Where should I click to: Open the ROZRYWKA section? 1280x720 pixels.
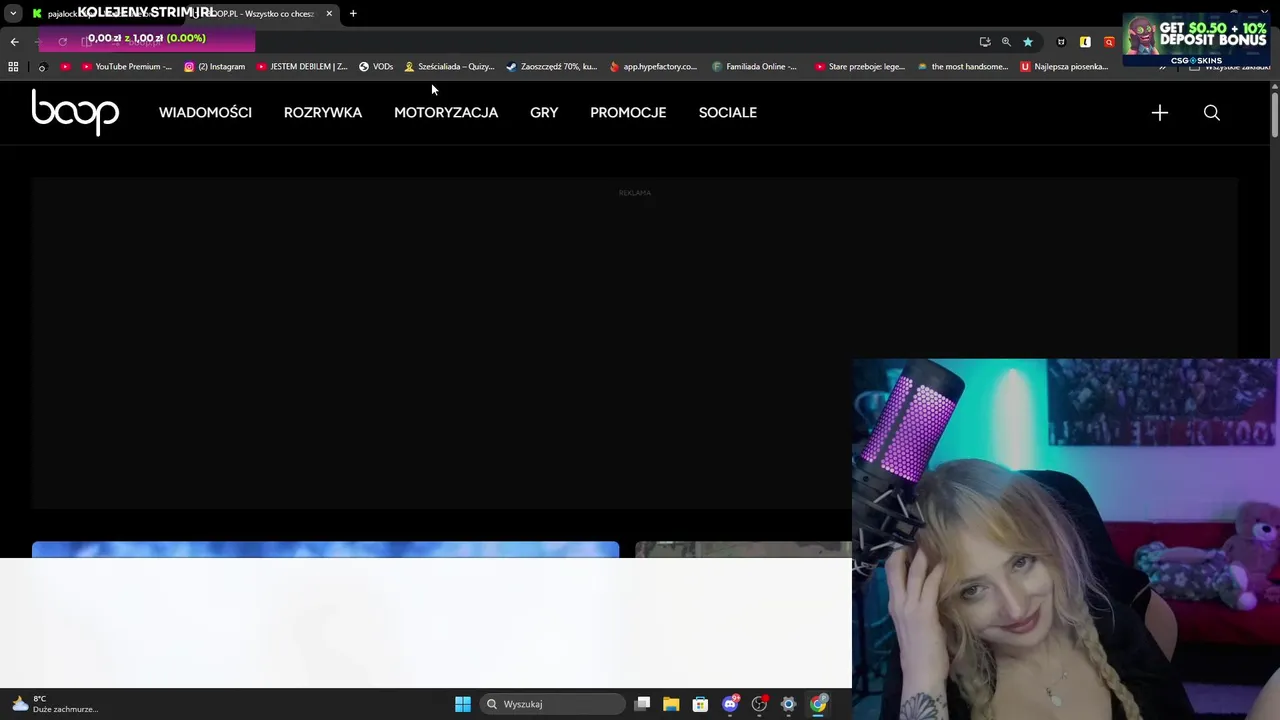pos(323,113)
